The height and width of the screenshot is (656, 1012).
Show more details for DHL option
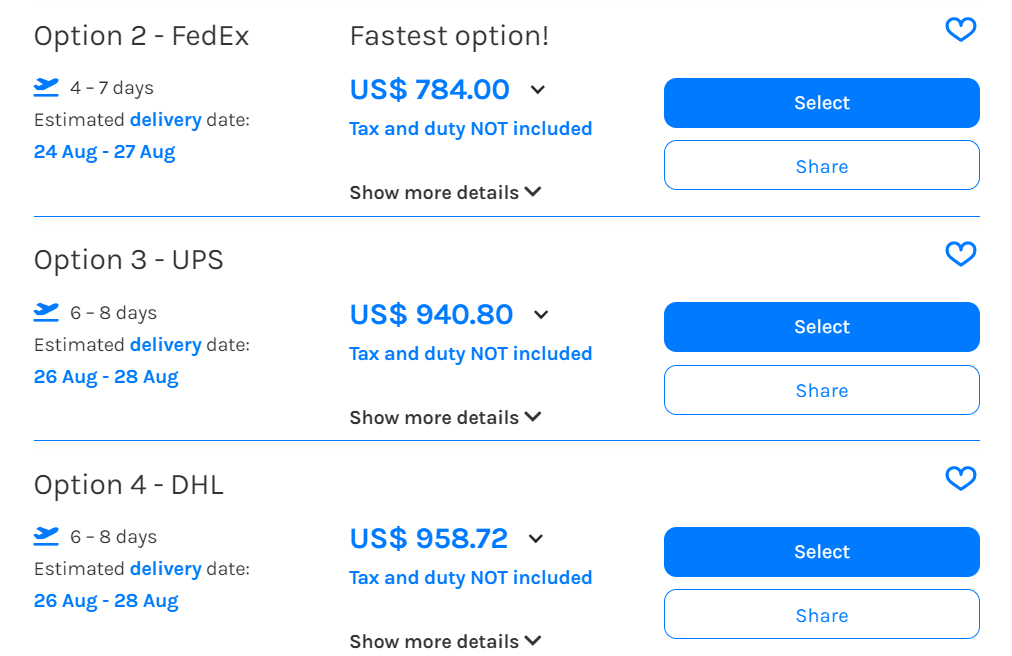click(445, 641)
